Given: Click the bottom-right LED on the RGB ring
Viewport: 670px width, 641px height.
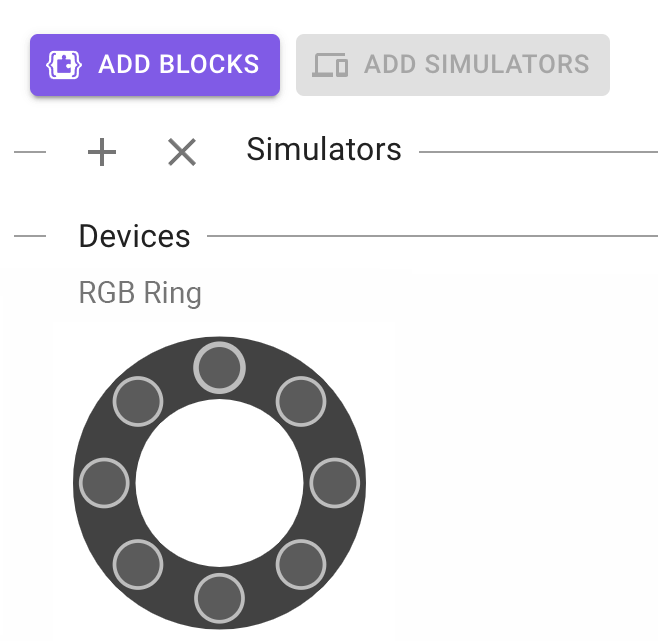Looking at the screenshot, I should [301, 565].
